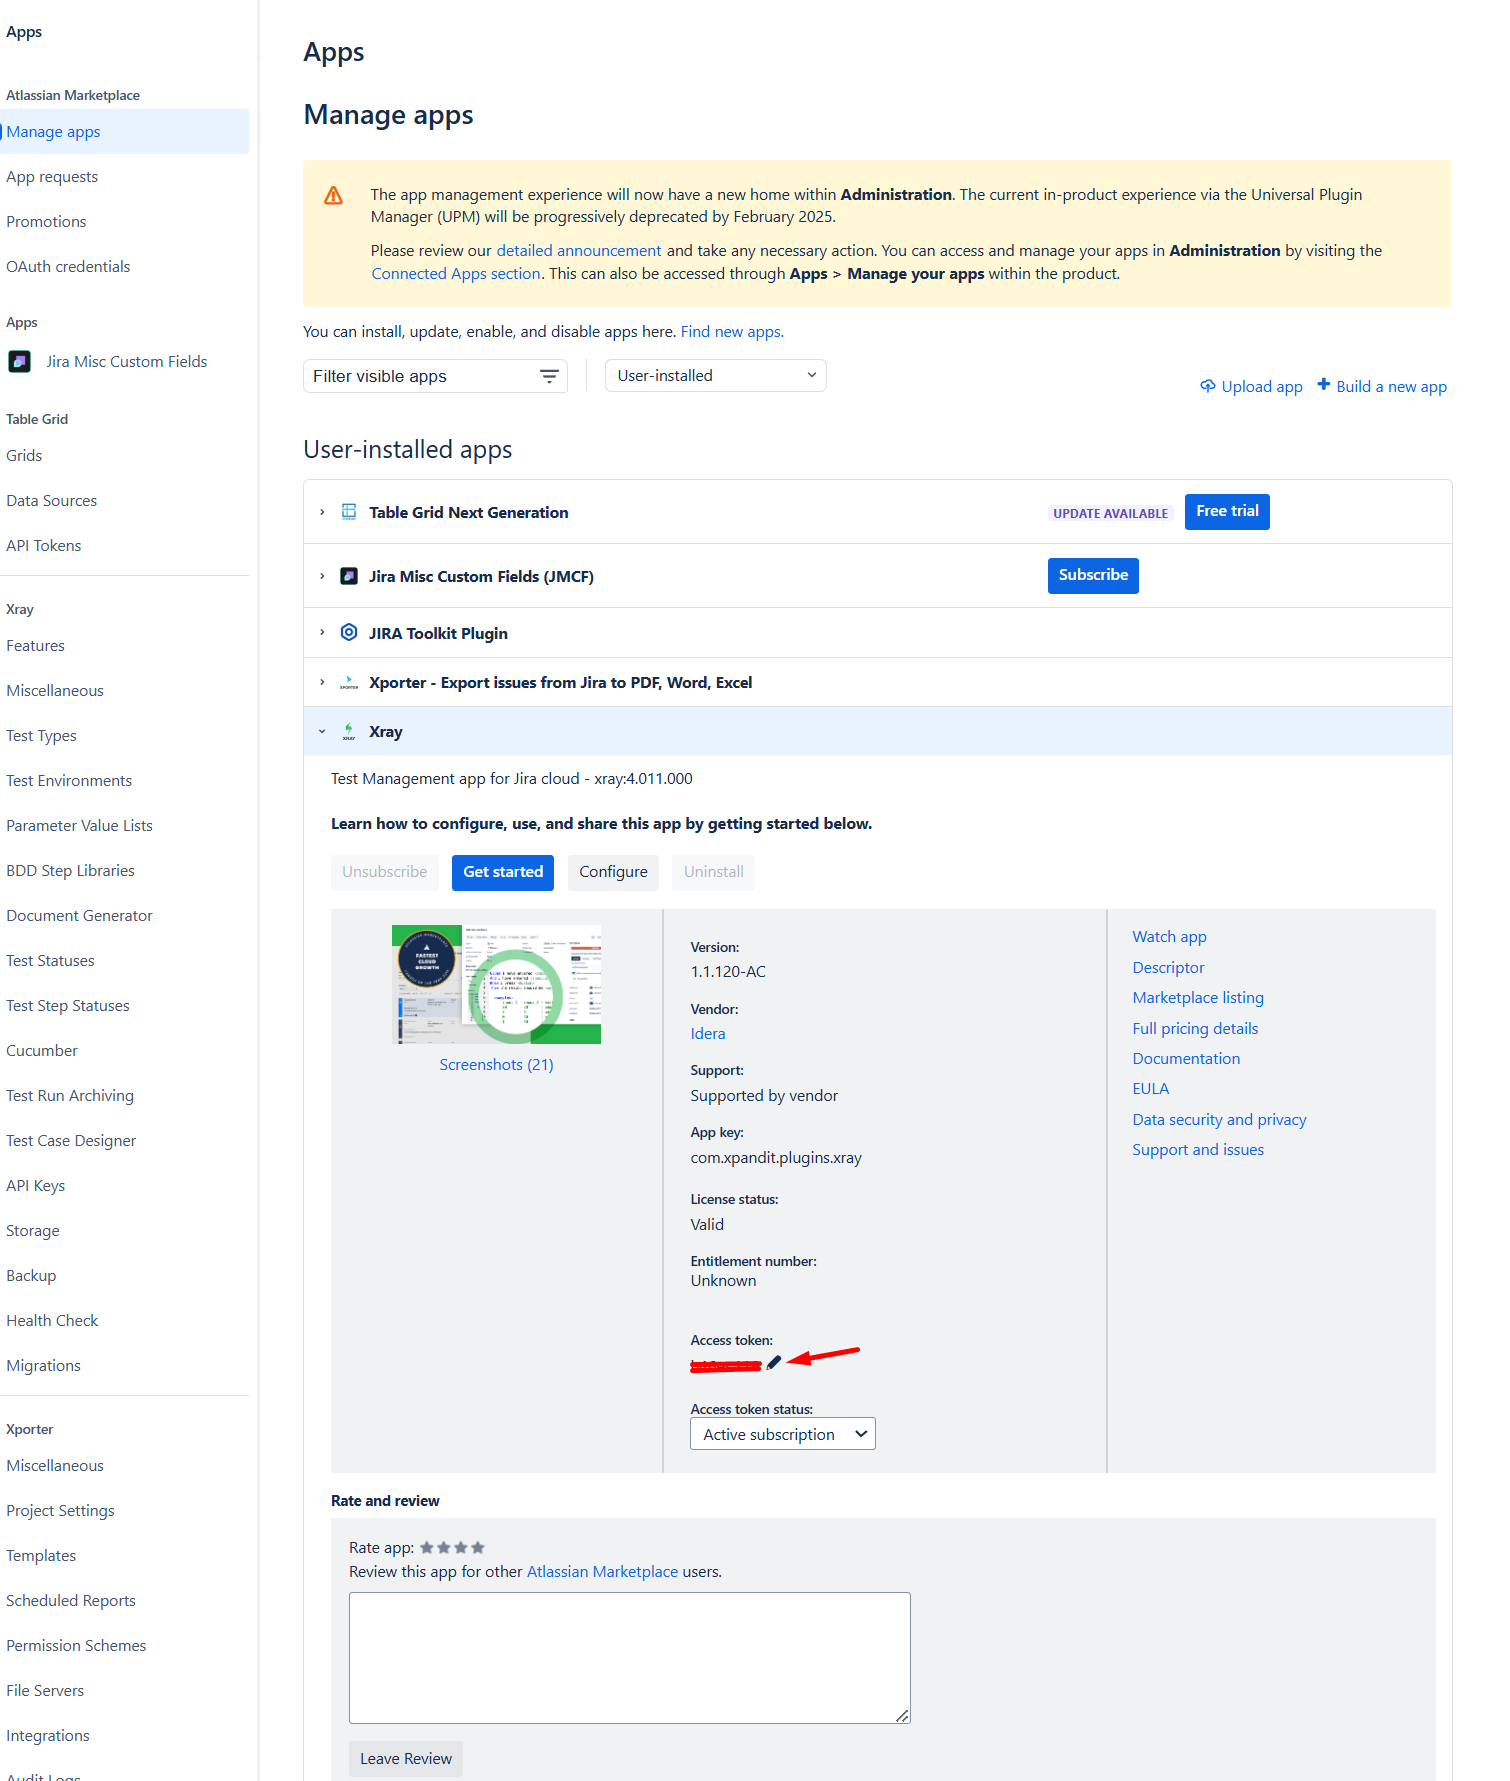Click the Xporter app icon
The height and width of the screenshot is (1781, 1510).
(349, 682)
